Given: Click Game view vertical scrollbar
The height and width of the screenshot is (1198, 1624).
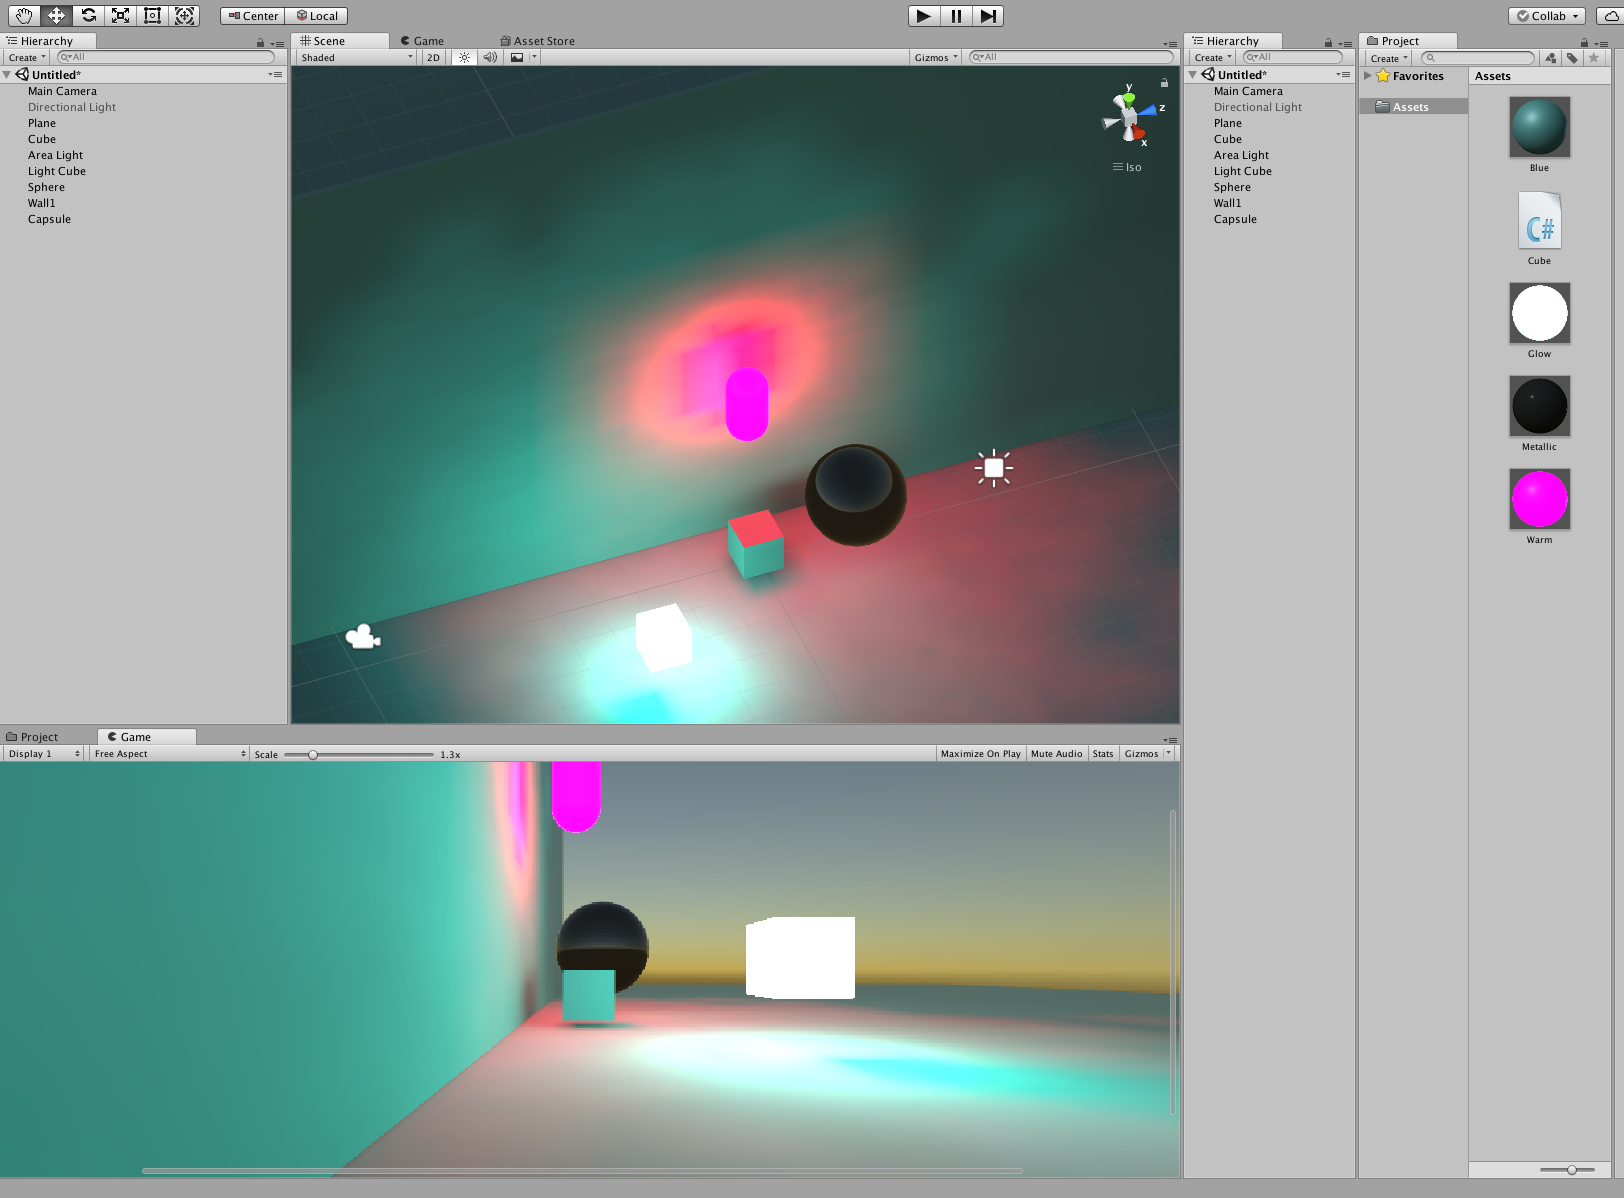Looking at the screenshot, I should coord(1172,962).
